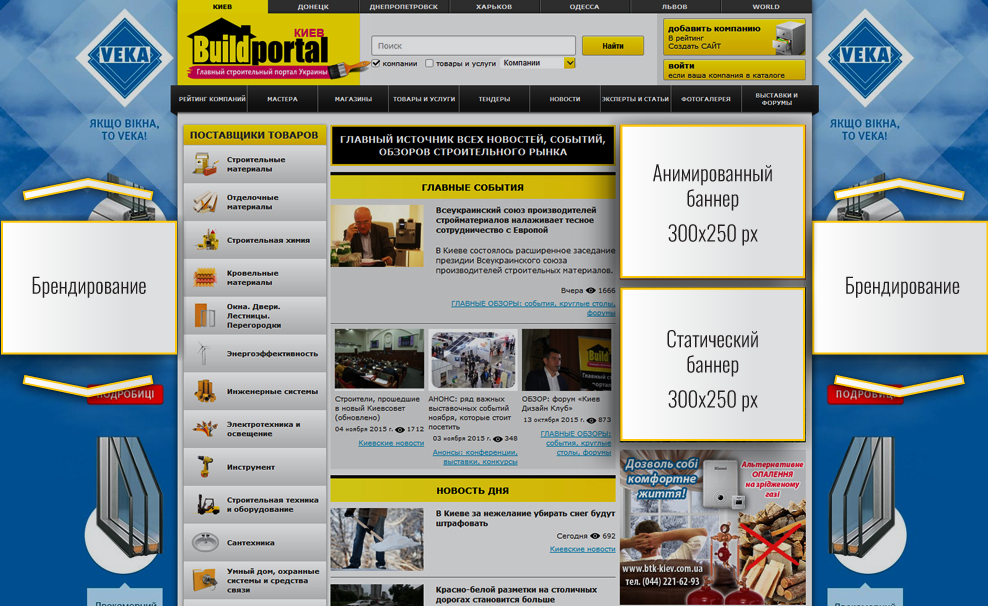Click the войти login button
Viewport: 988px width, 606px height.
coord(734,70)
